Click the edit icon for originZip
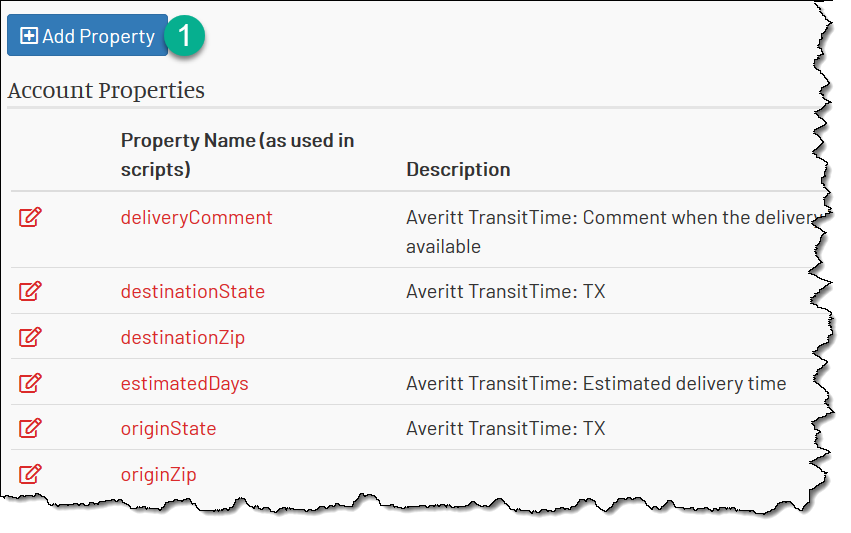Image resolution: width=851 pixels, height=533 pixels. (x=30, y=474)
